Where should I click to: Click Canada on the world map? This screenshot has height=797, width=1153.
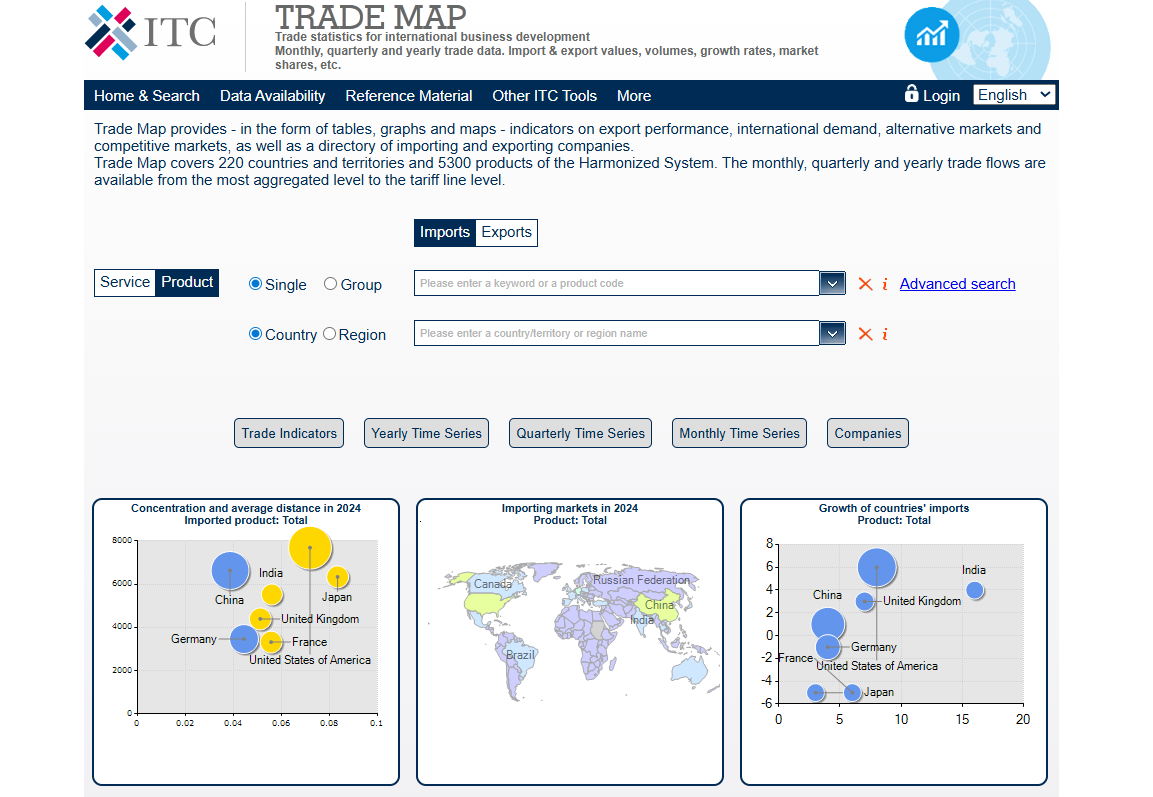pos(492,584)
